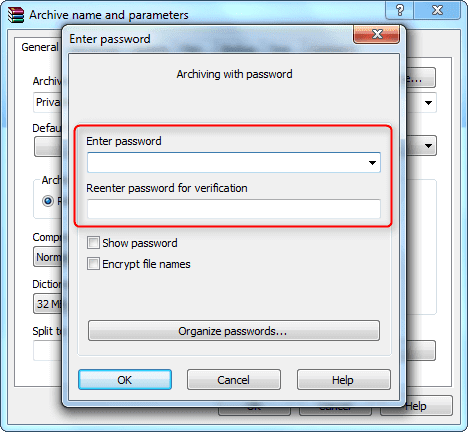Expand the default profile dropdown arrow
This screenshot has height=432, width=468.
click(x=428, y=146)
